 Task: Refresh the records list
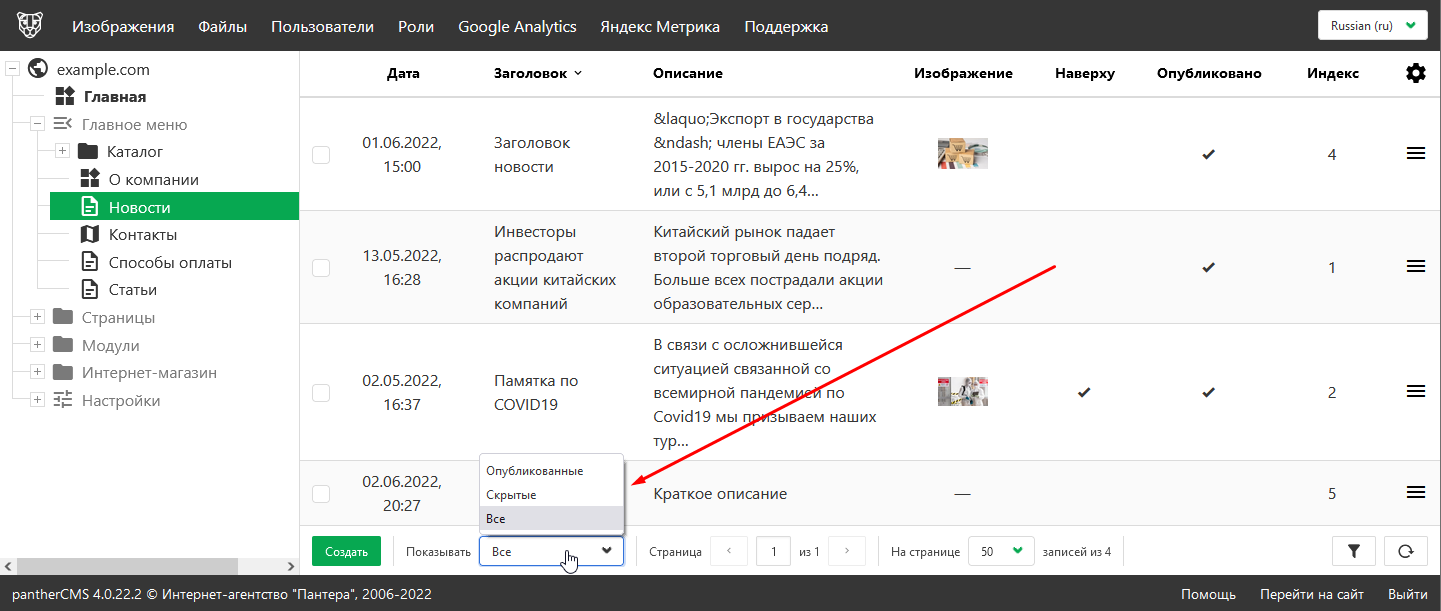(1405, 551)
